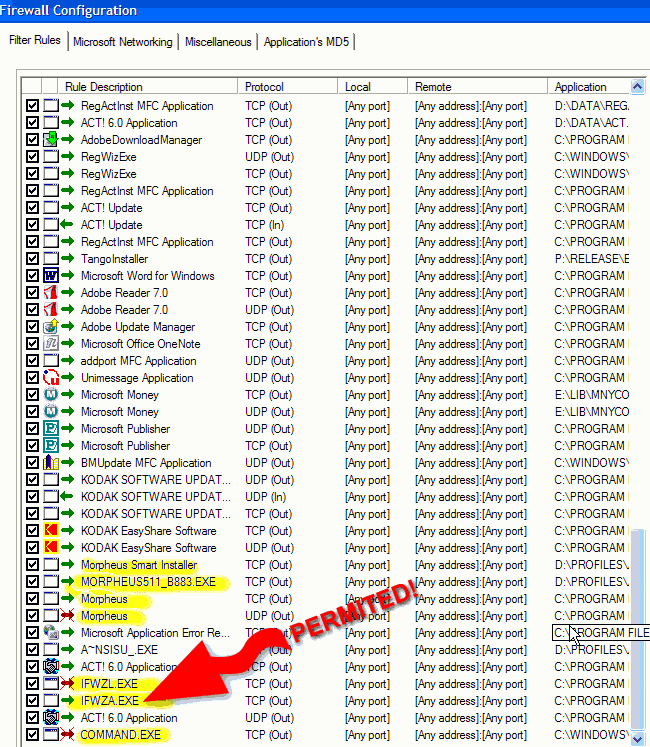Select the Microsoft Office OneNote icon
Screen dimensions: 650x747
[x=51, y=344]
